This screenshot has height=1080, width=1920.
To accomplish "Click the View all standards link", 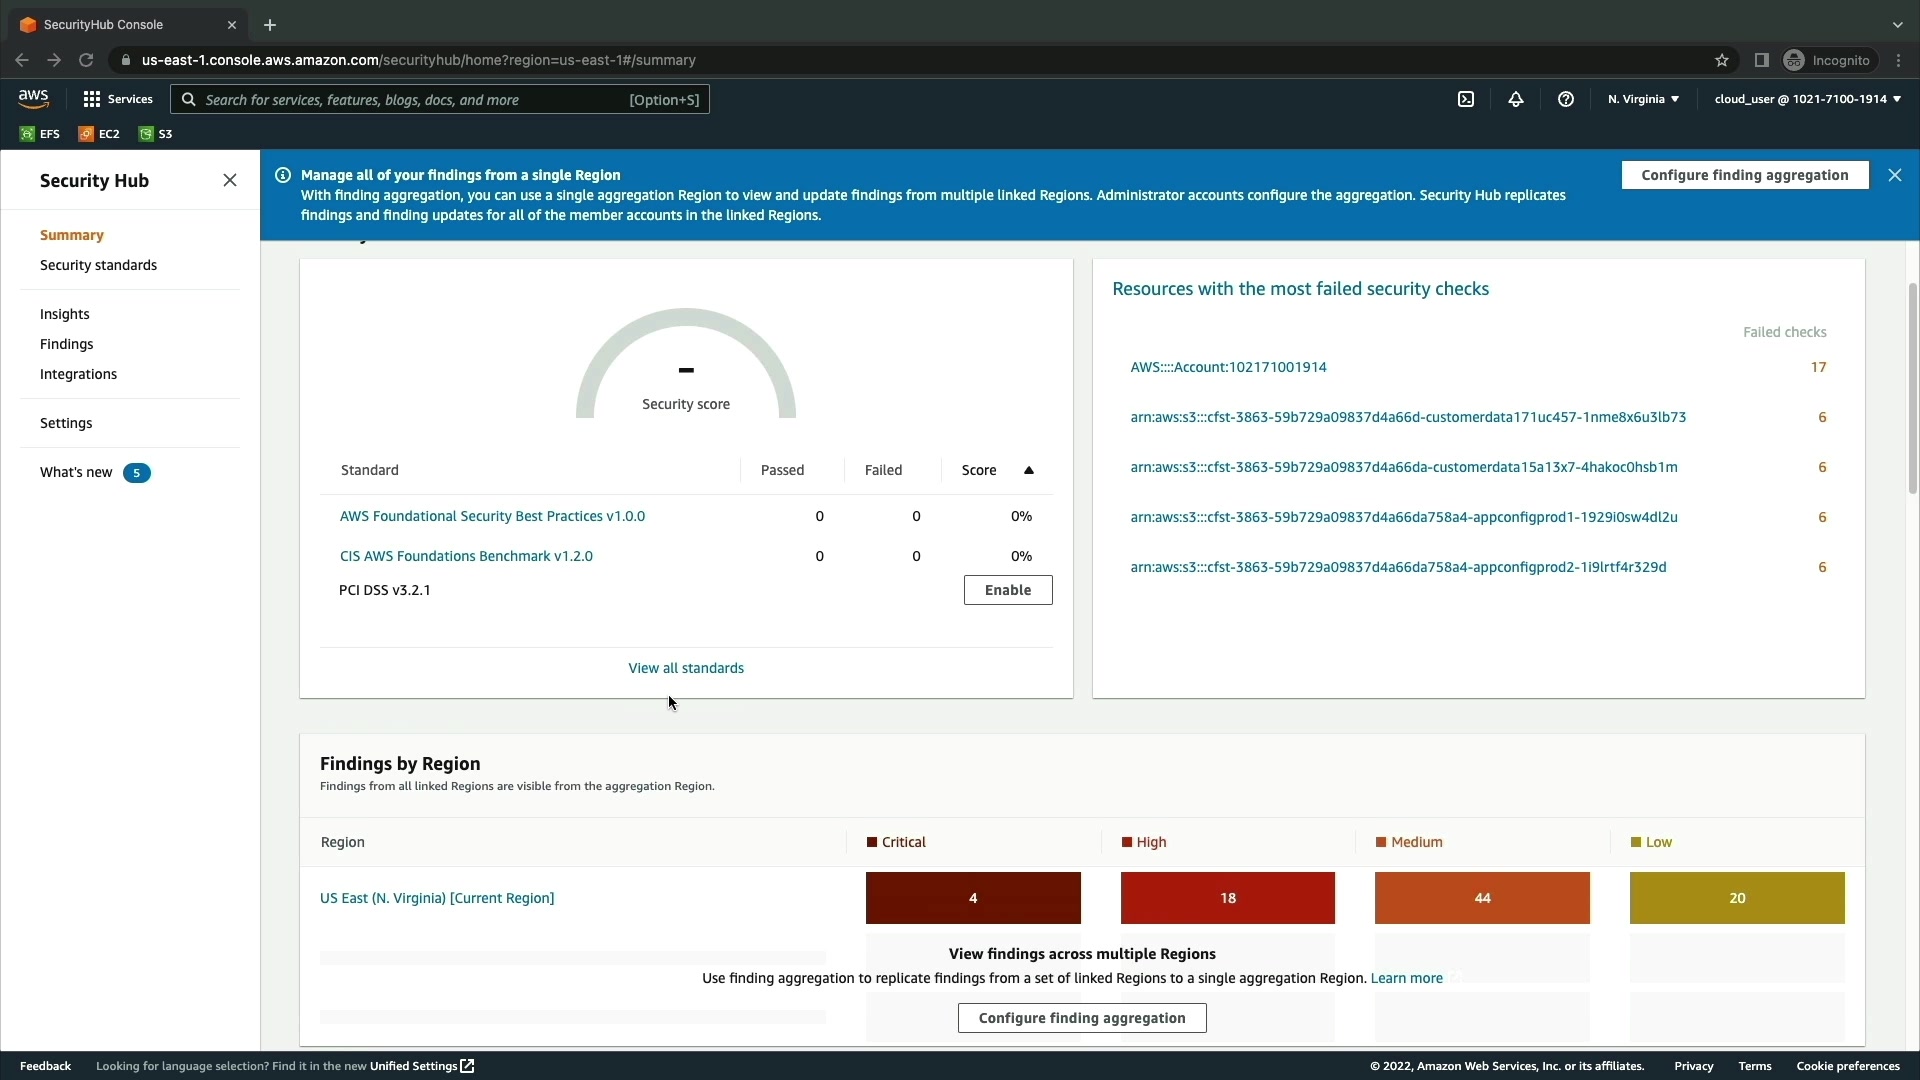I will click(x=686, y=668).
